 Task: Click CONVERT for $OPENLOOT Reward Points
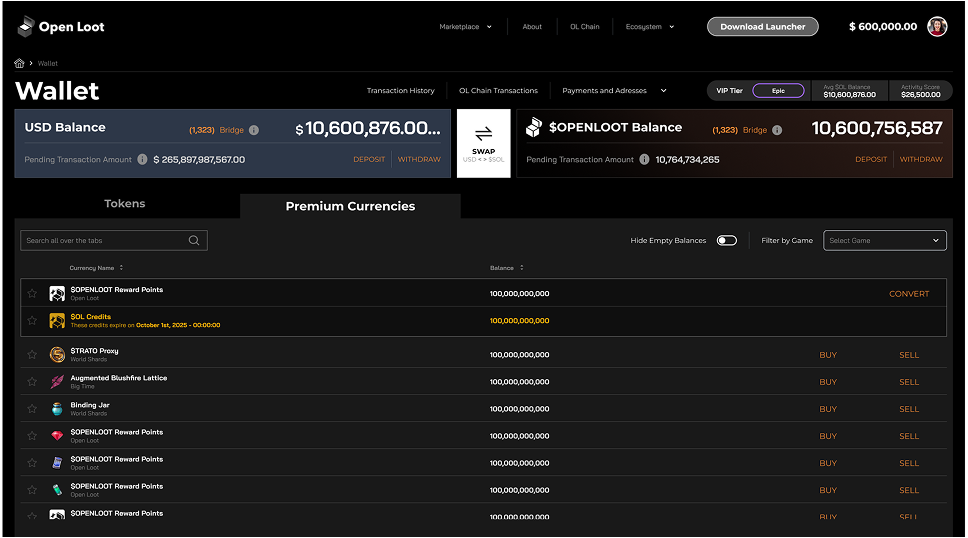click(x=909, y=294)
